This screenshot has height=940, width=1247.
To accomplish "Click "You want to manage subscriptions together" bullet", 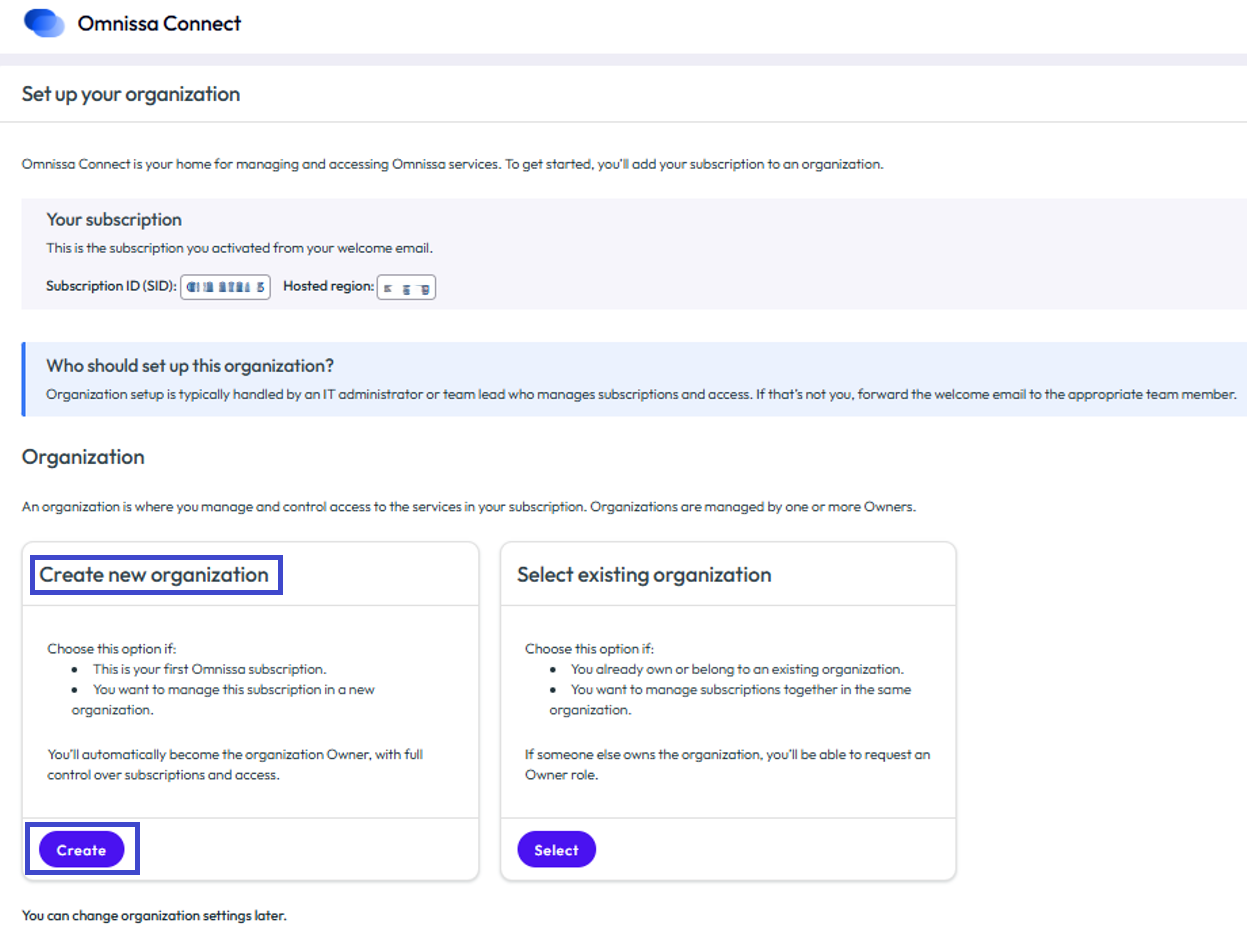I will pyautogui.click(x=730, y=700).
